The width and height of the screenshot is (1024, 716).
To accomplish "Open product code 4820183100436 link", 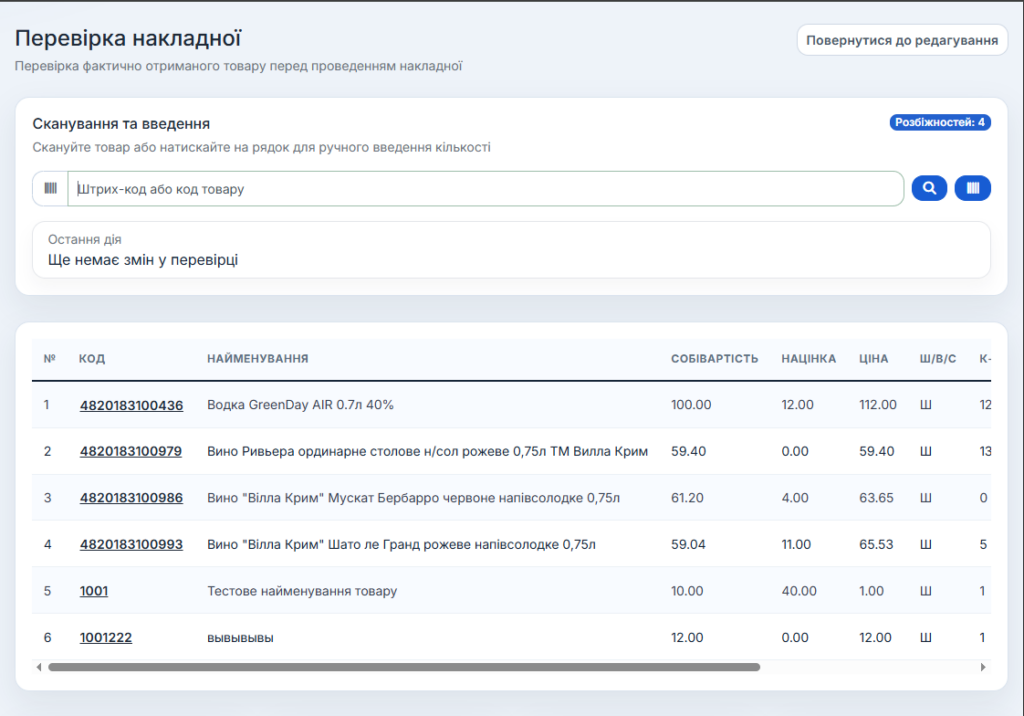I will pyautogui.click(x=131, y=405).
